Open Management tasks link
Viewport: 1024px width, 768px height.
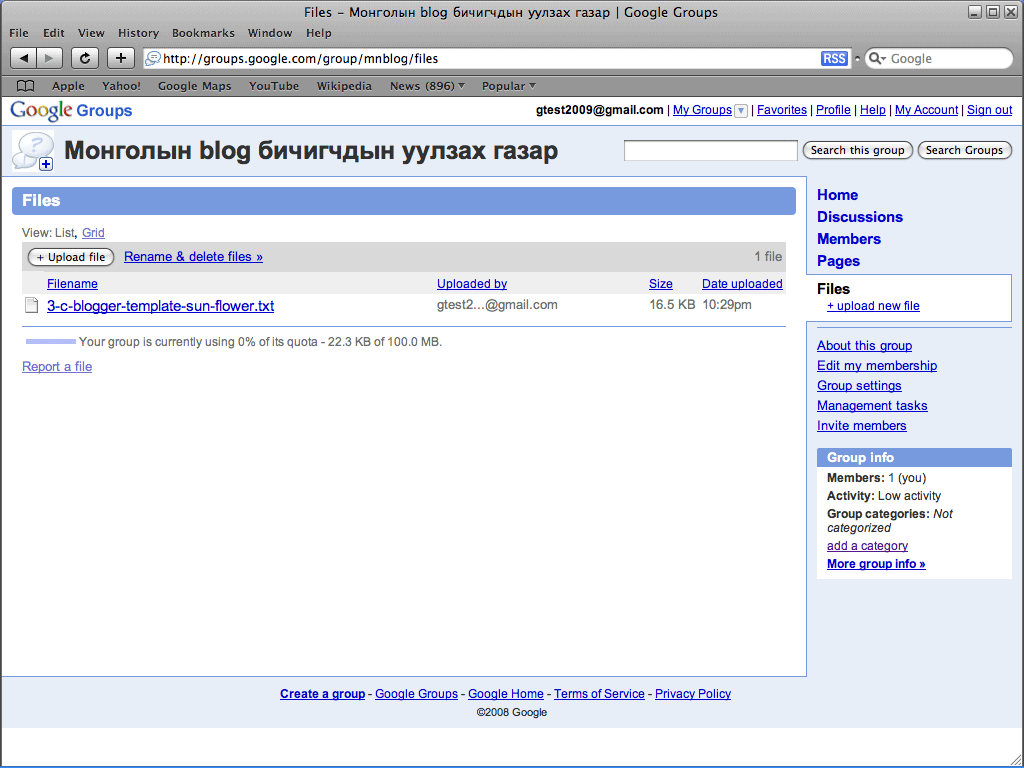coord(872,406)
